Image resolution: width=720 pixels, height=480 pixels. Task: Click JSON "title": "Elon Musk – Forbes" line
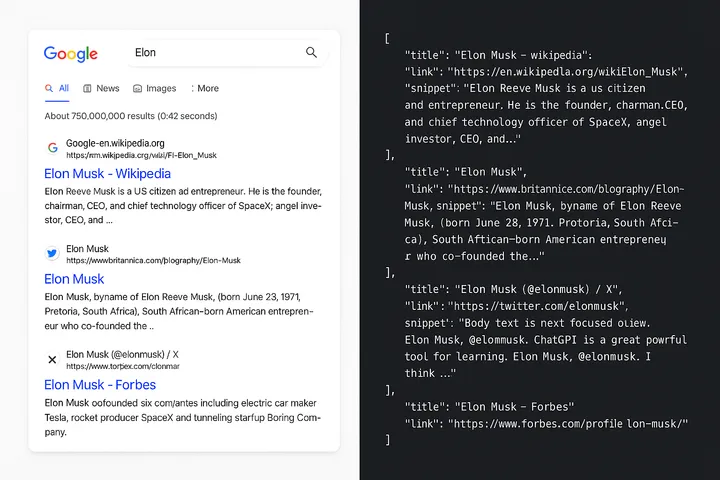(x=489, y=407)
